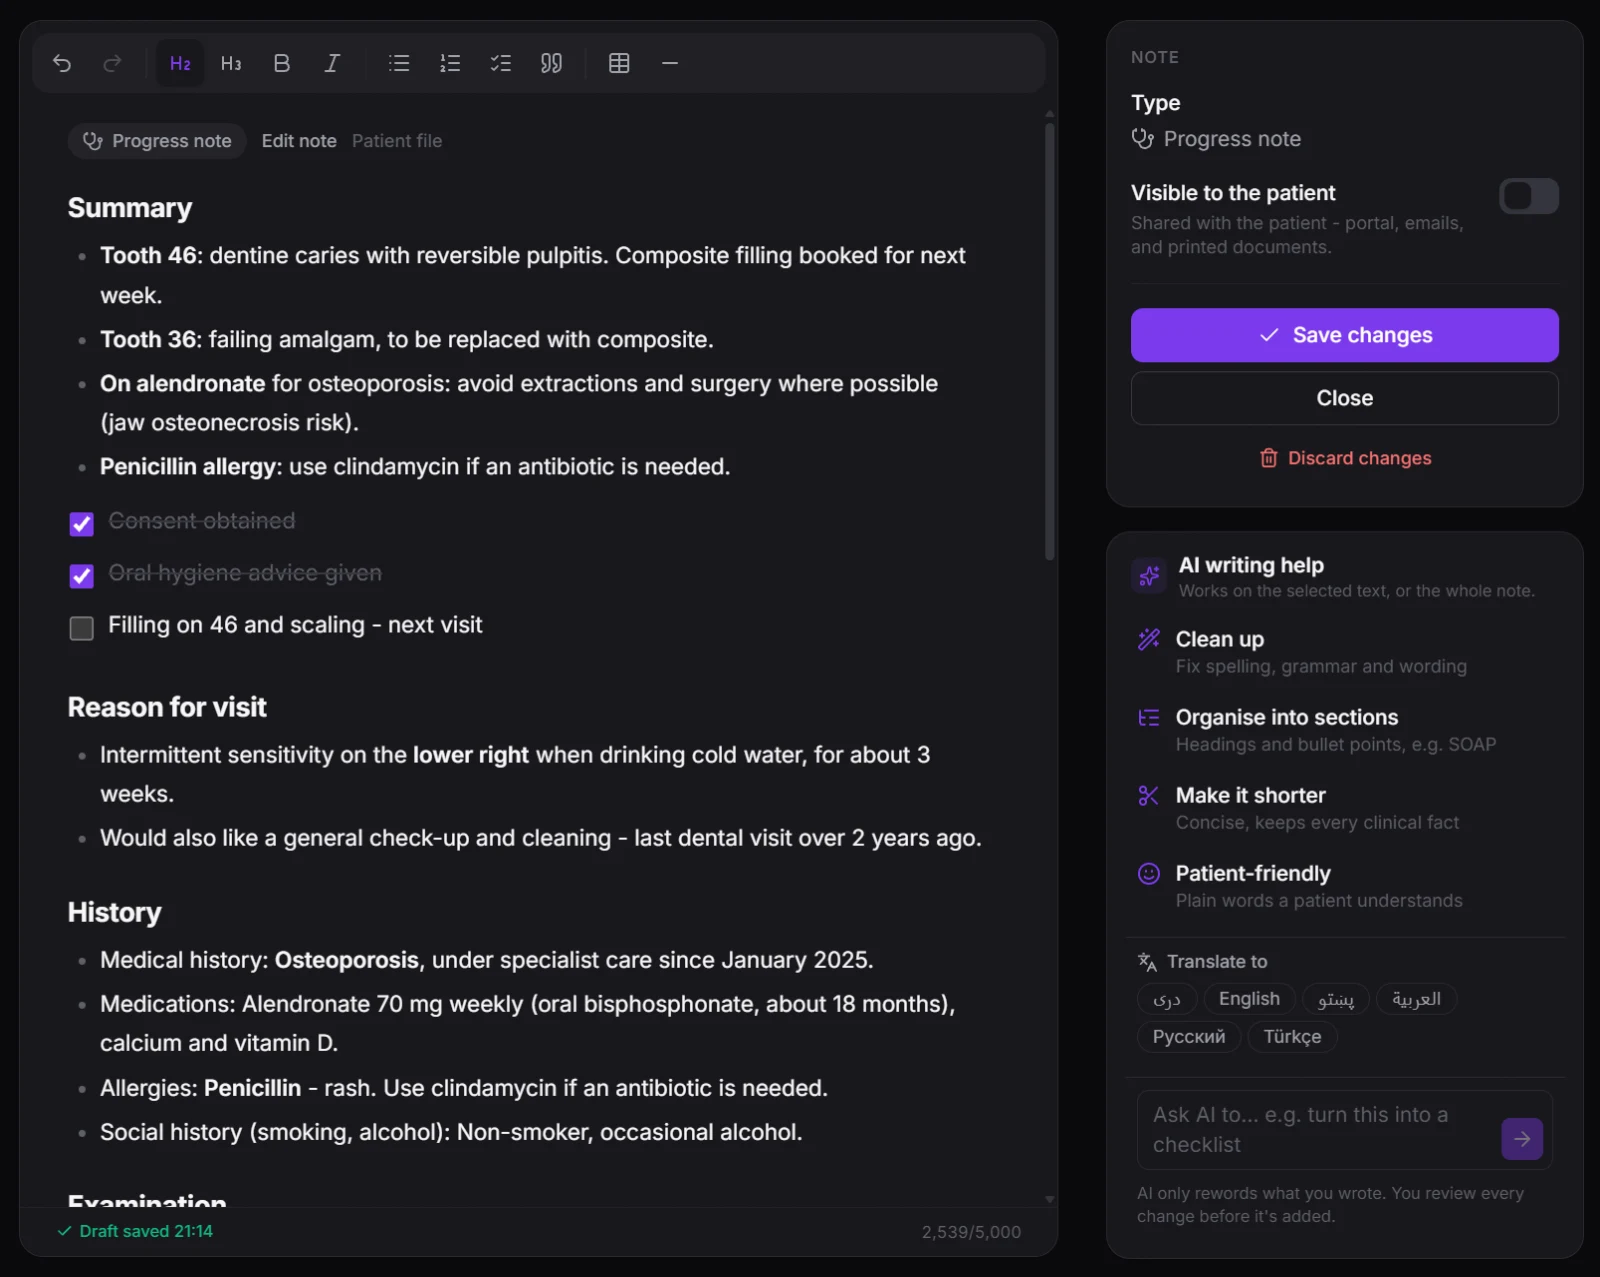This screenshot has height=1277, width=1600.
Task: Undo the last edit
Action: (62, 63)
